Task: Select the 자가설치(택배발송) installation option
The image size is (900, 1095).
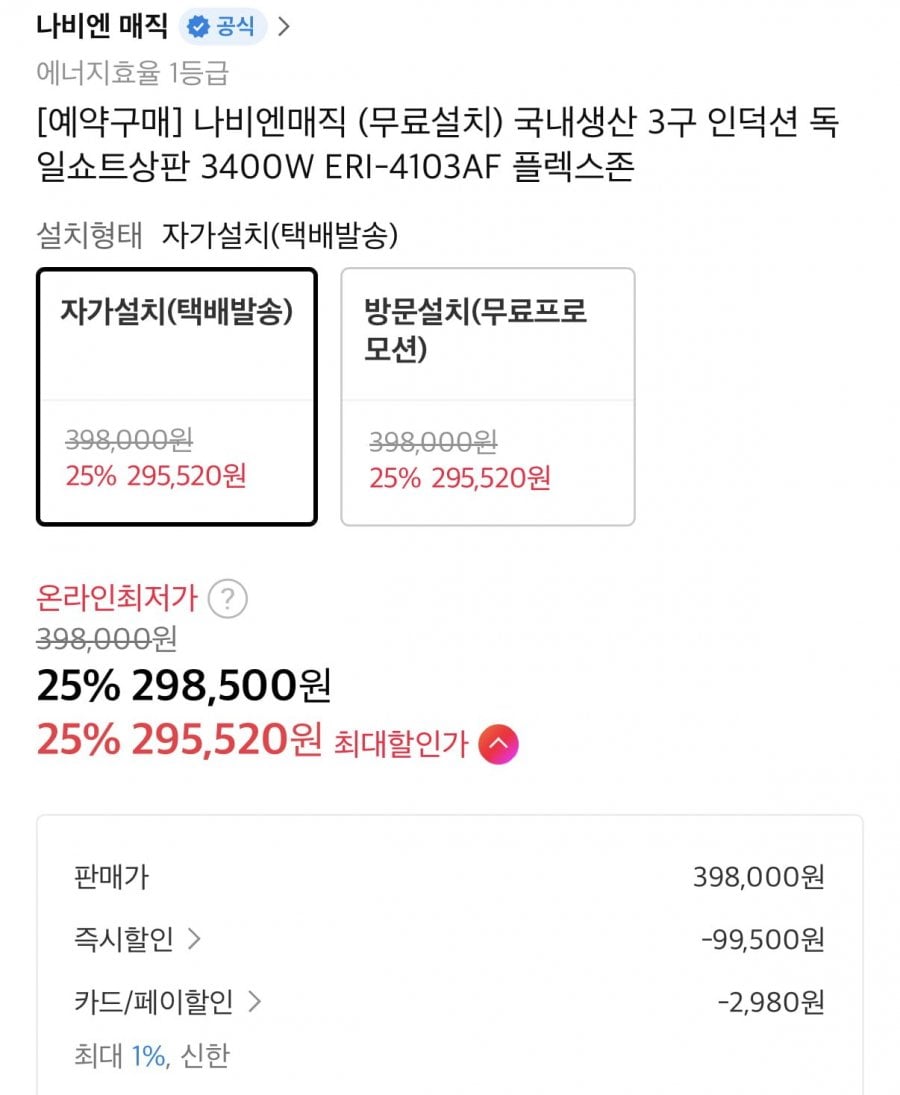Action: [177, 396]
